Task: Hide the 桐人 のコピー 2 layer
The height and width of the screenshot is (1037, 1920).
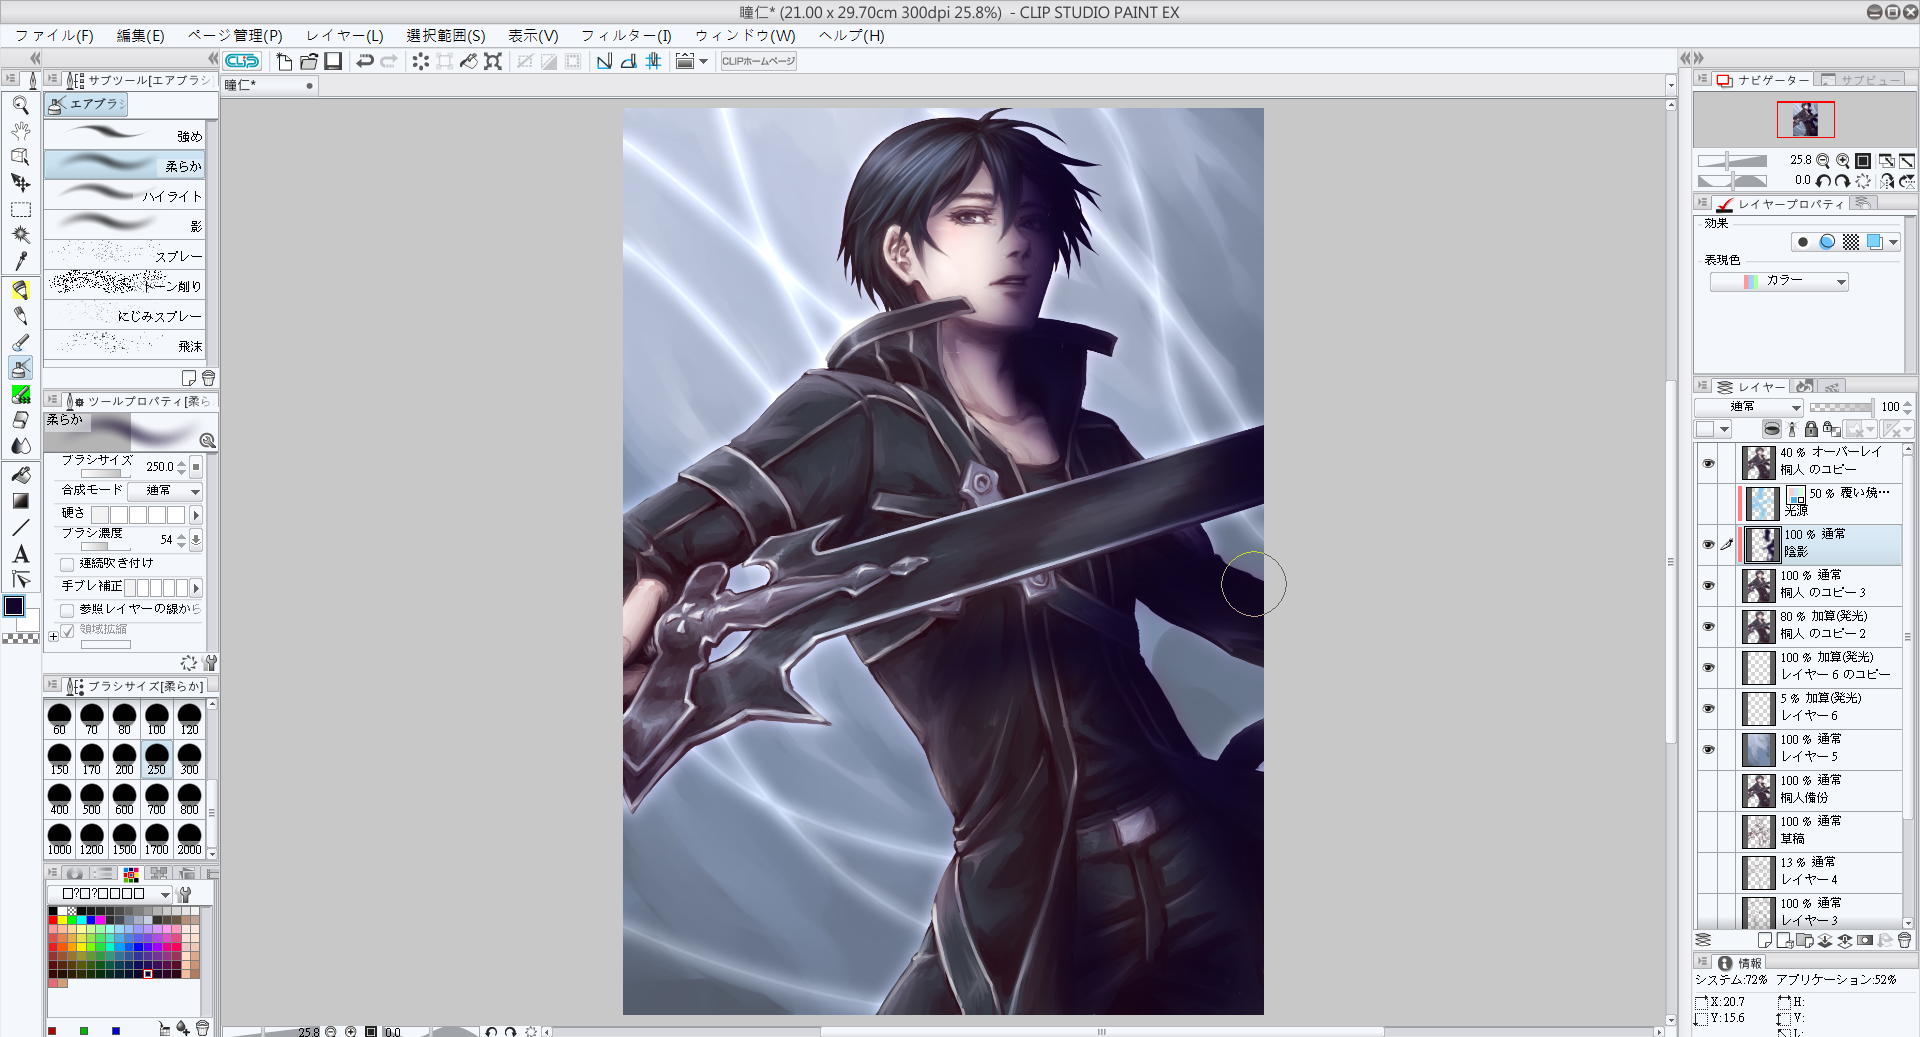Action: tap(1709, 627)
